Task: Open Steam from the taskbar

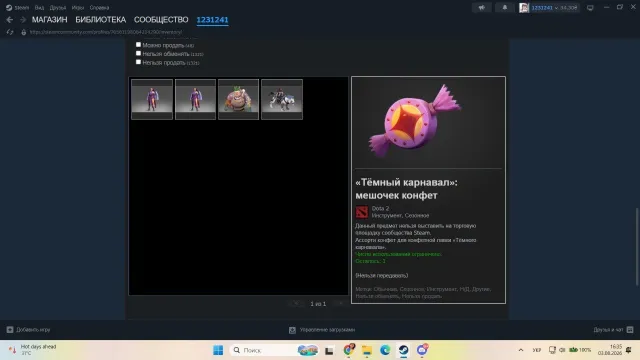Action: click(404, 350)
